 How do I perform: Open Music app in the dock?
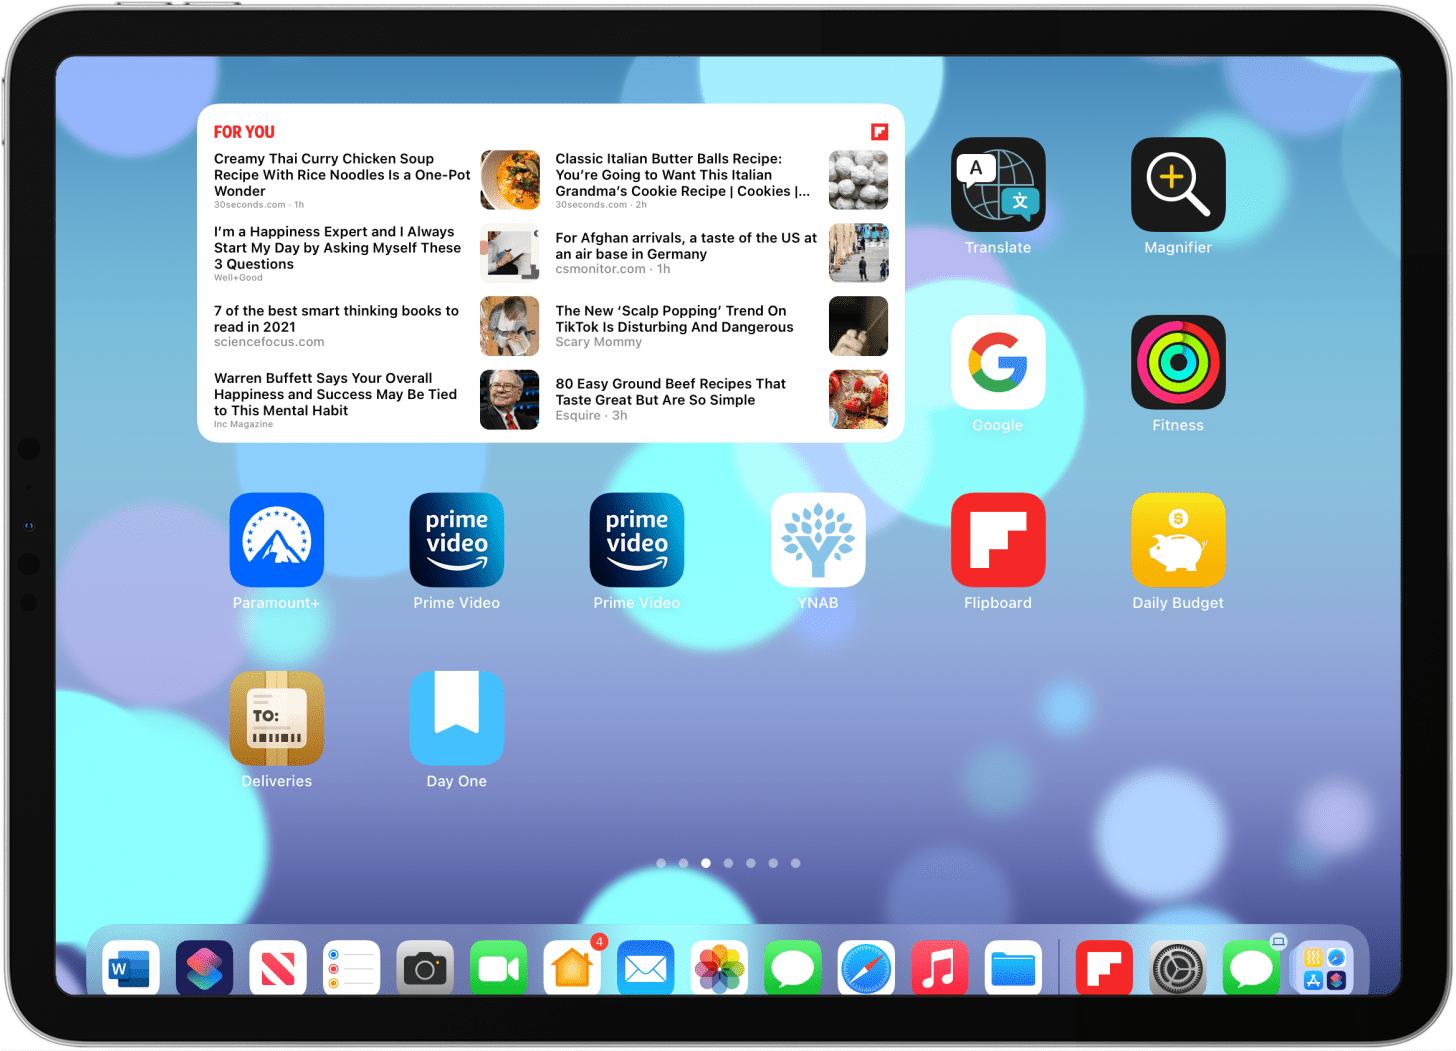940,968
